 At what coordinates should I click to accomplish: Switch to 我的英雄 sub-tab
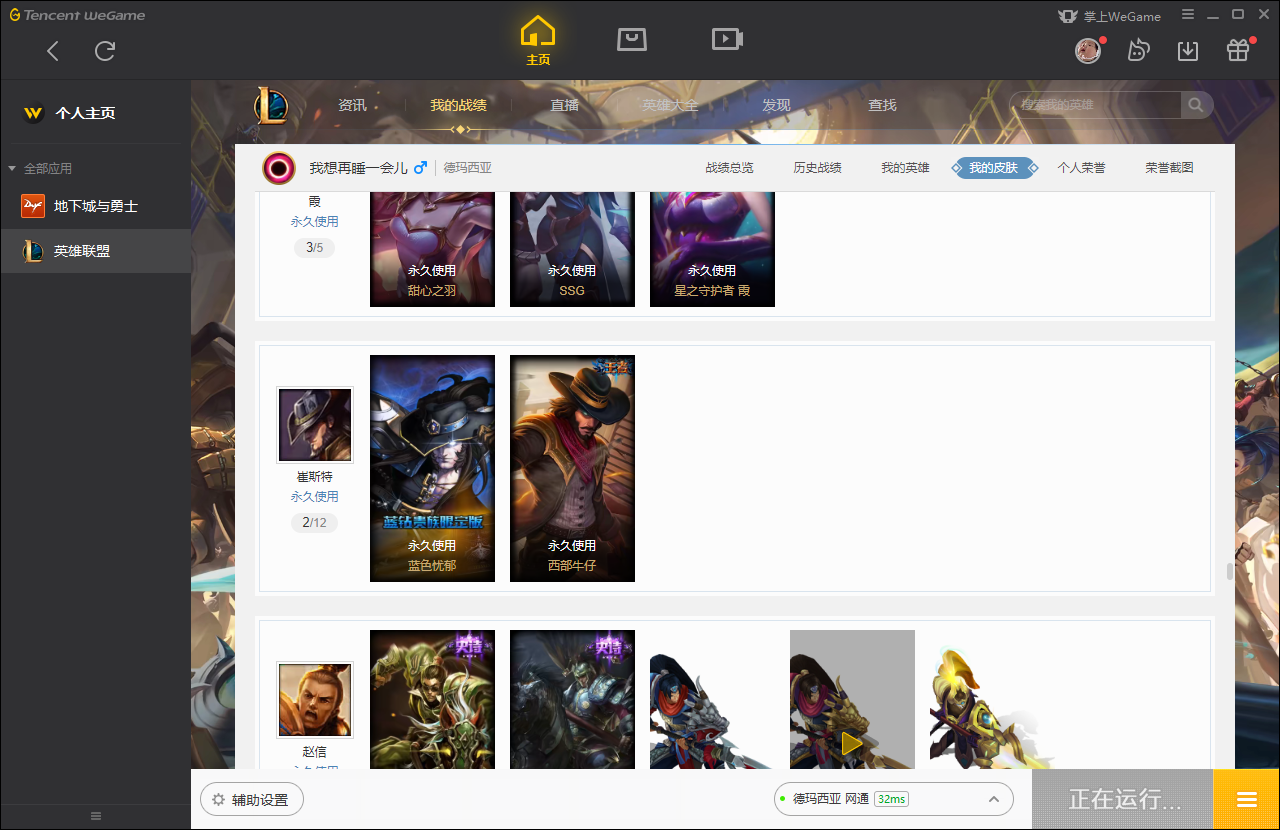[x=905, y=168]
